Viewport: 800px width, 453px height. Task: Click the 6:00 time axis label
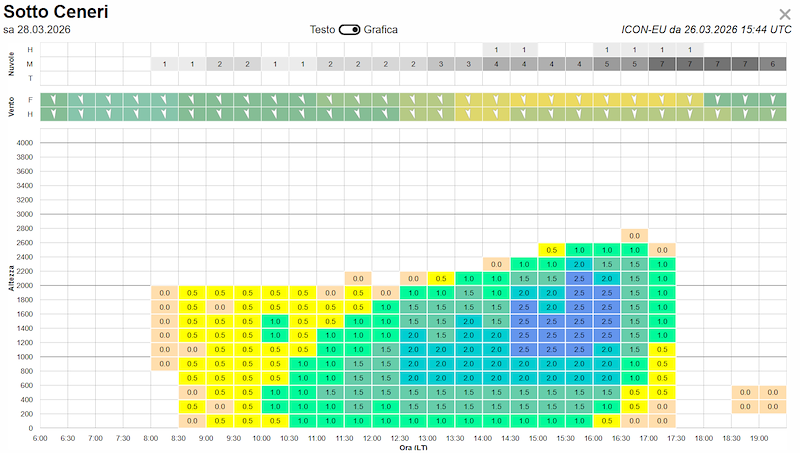tap(40, 438)
